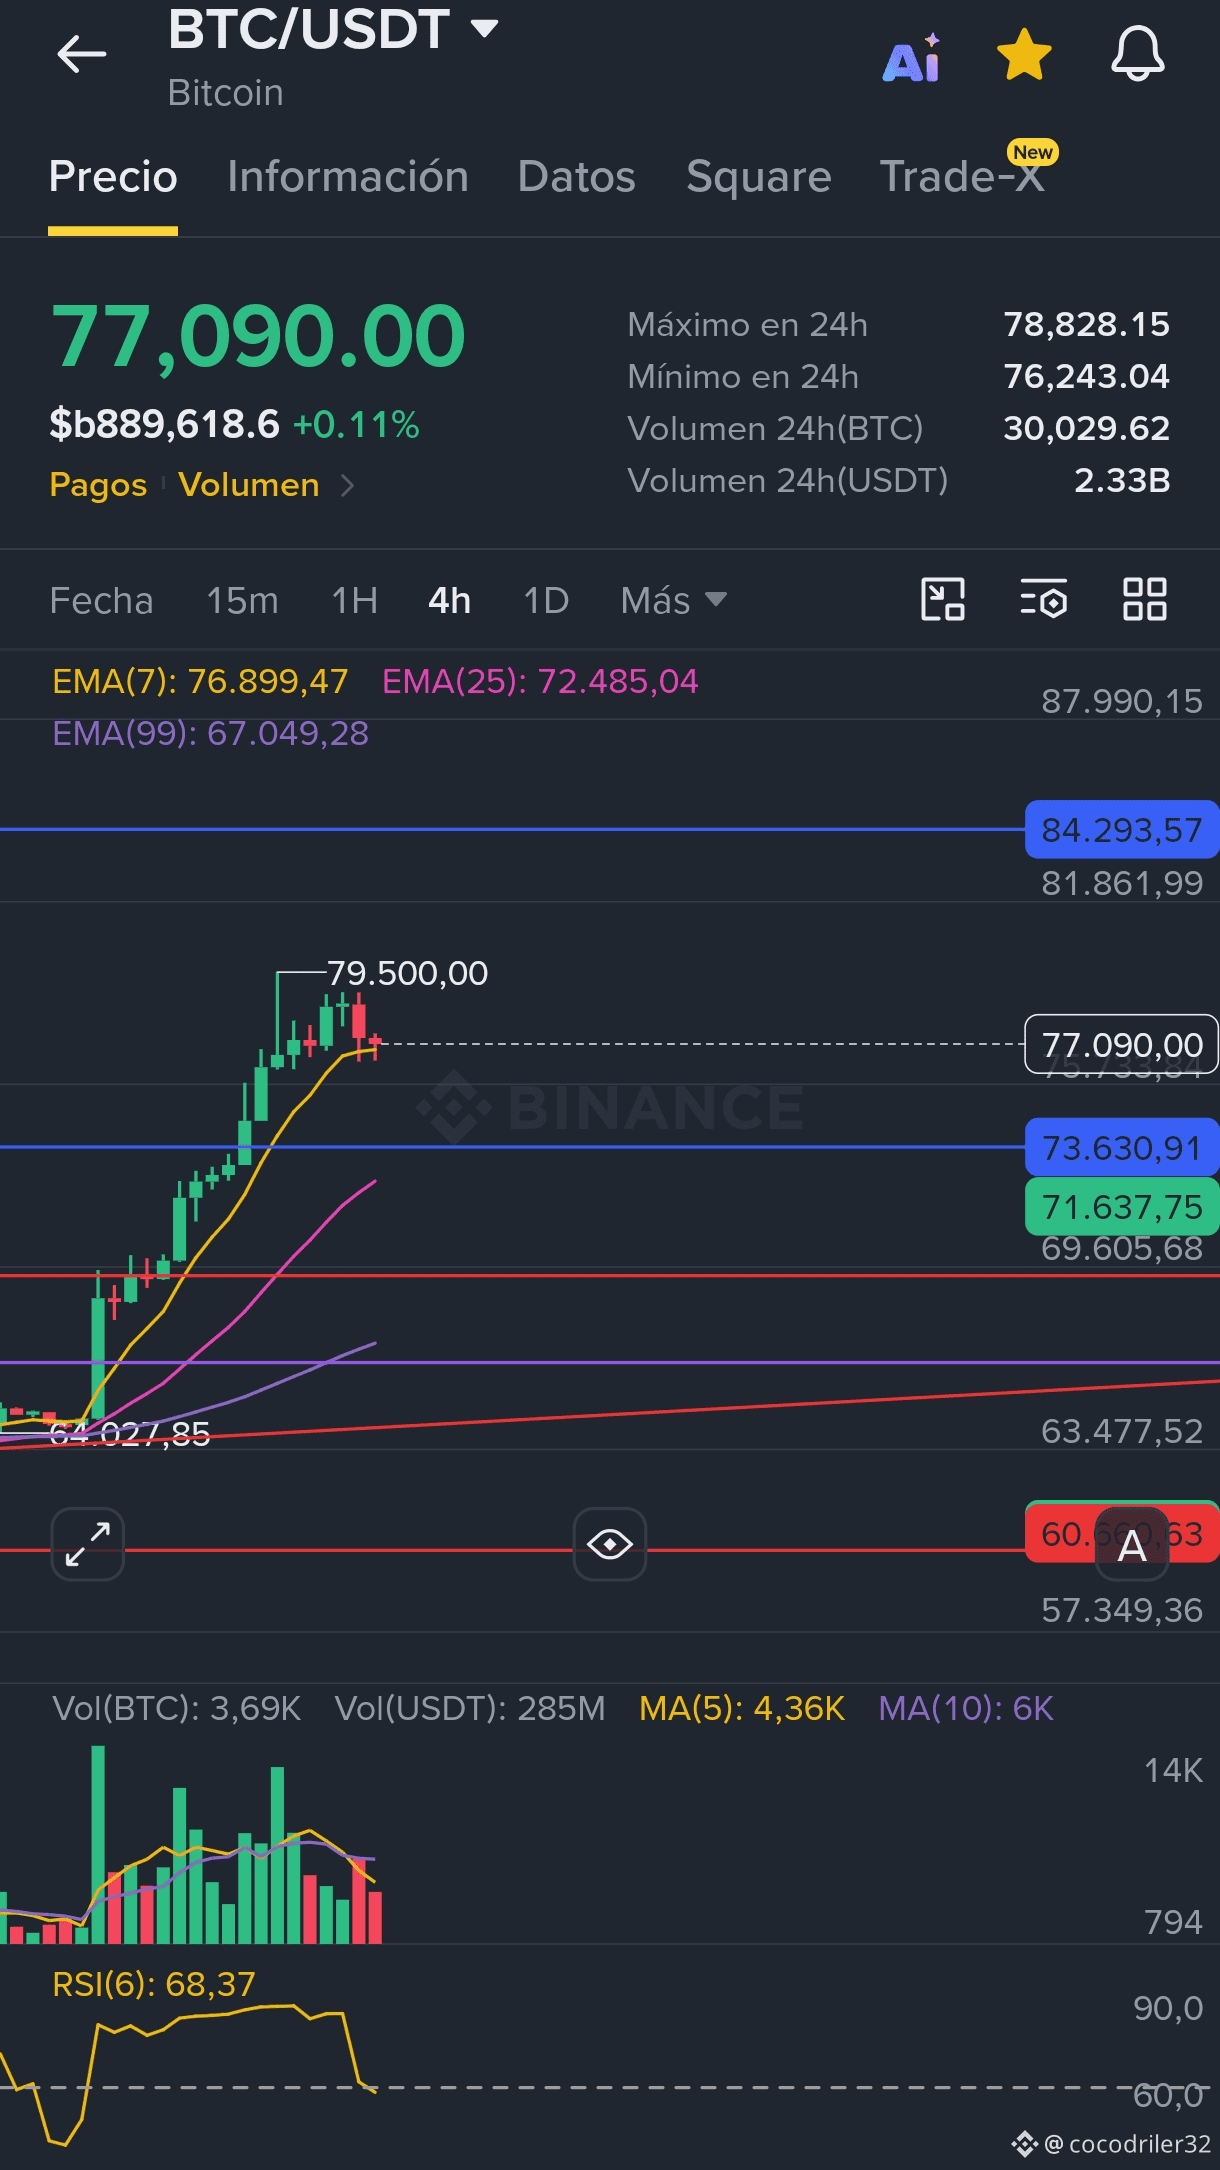
Task: Toggle the favorite star icon
Action: [1024, 54]
